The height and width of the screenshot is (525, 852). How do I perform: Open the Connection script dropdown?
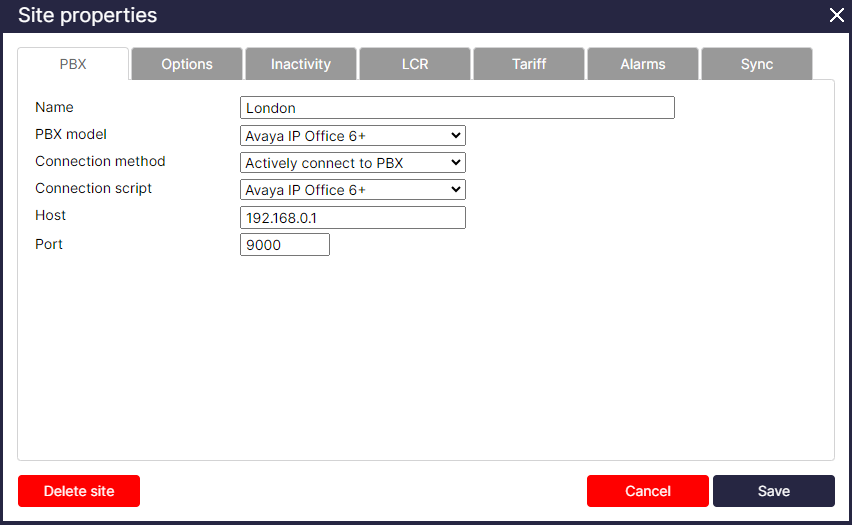coord(353,190)
